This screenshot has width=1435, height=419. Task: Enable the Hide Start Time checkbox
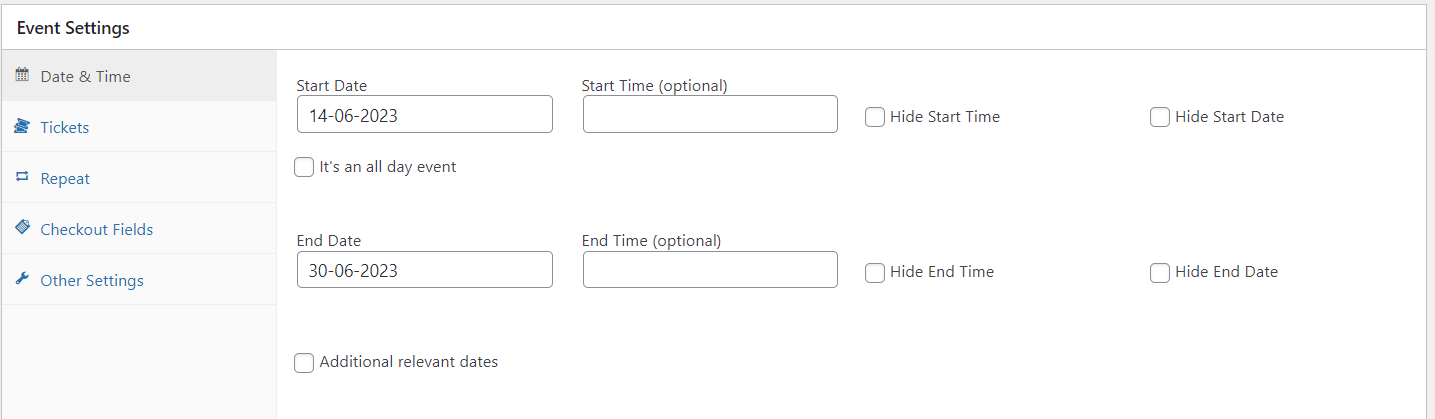pos(875,117)
